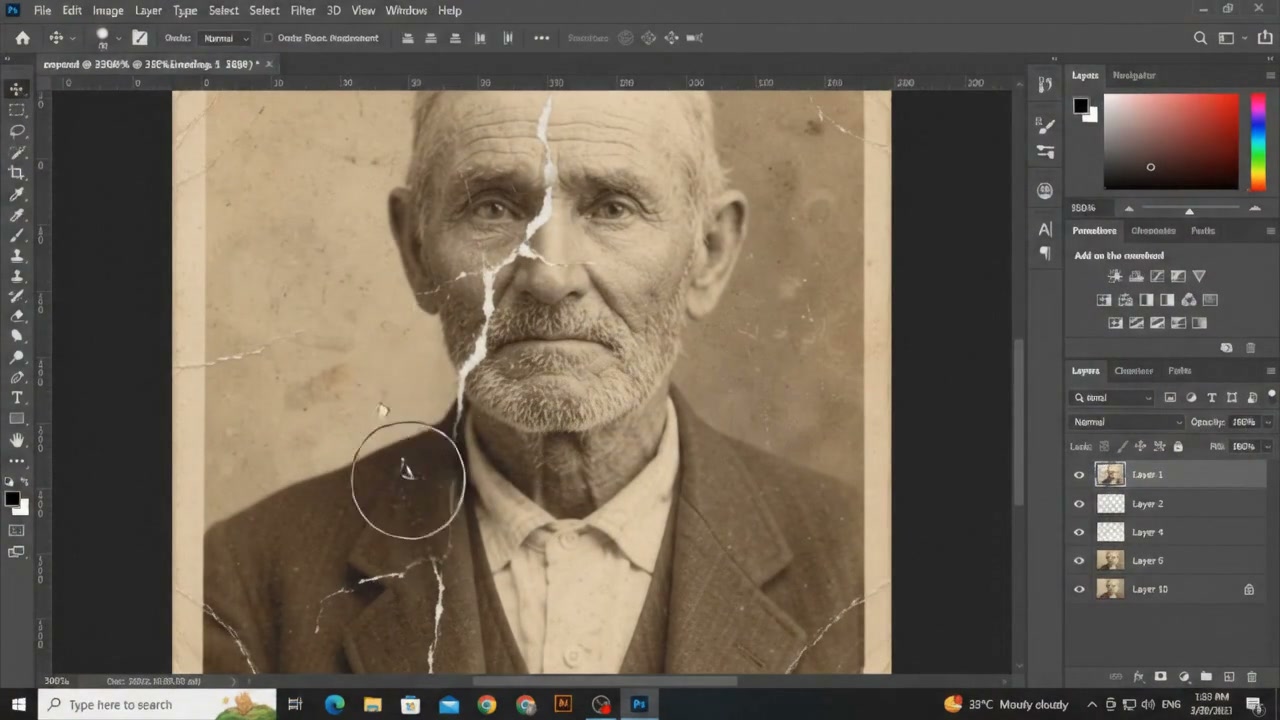Close the open document tab
The width and height of the screenshot is (1280, 720).
point(268,64)
